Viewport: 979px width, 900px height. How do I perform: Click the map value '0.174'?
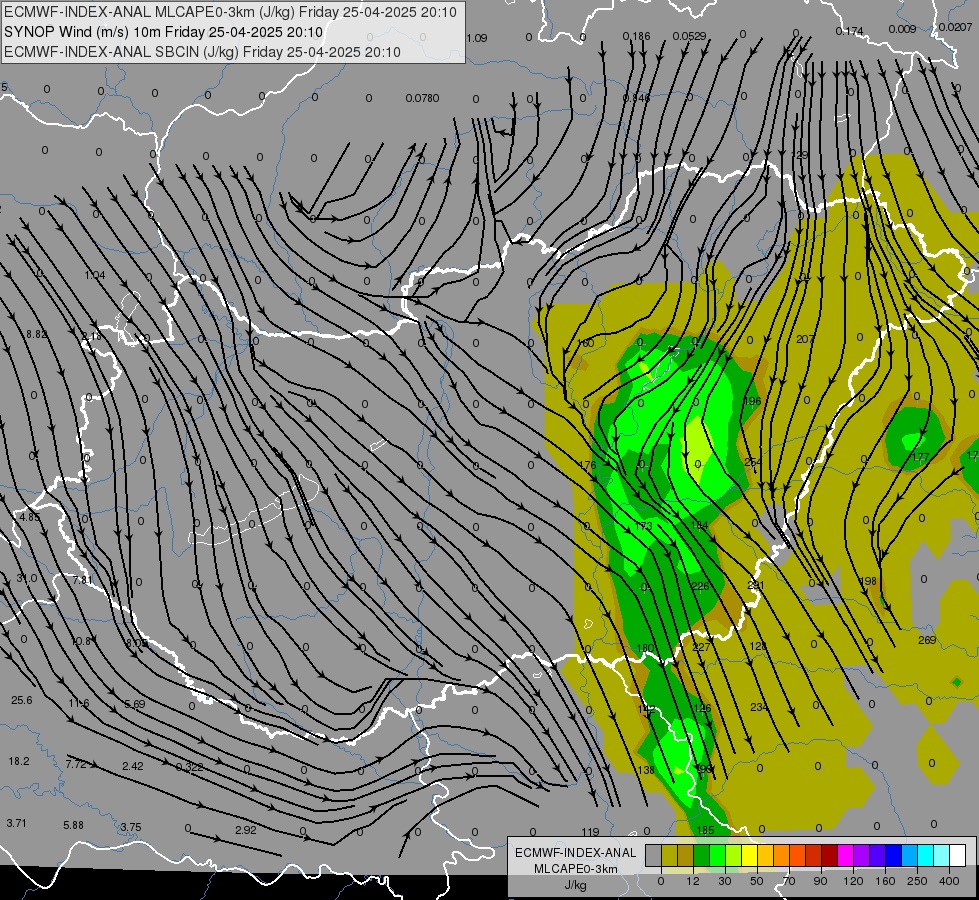849,31
